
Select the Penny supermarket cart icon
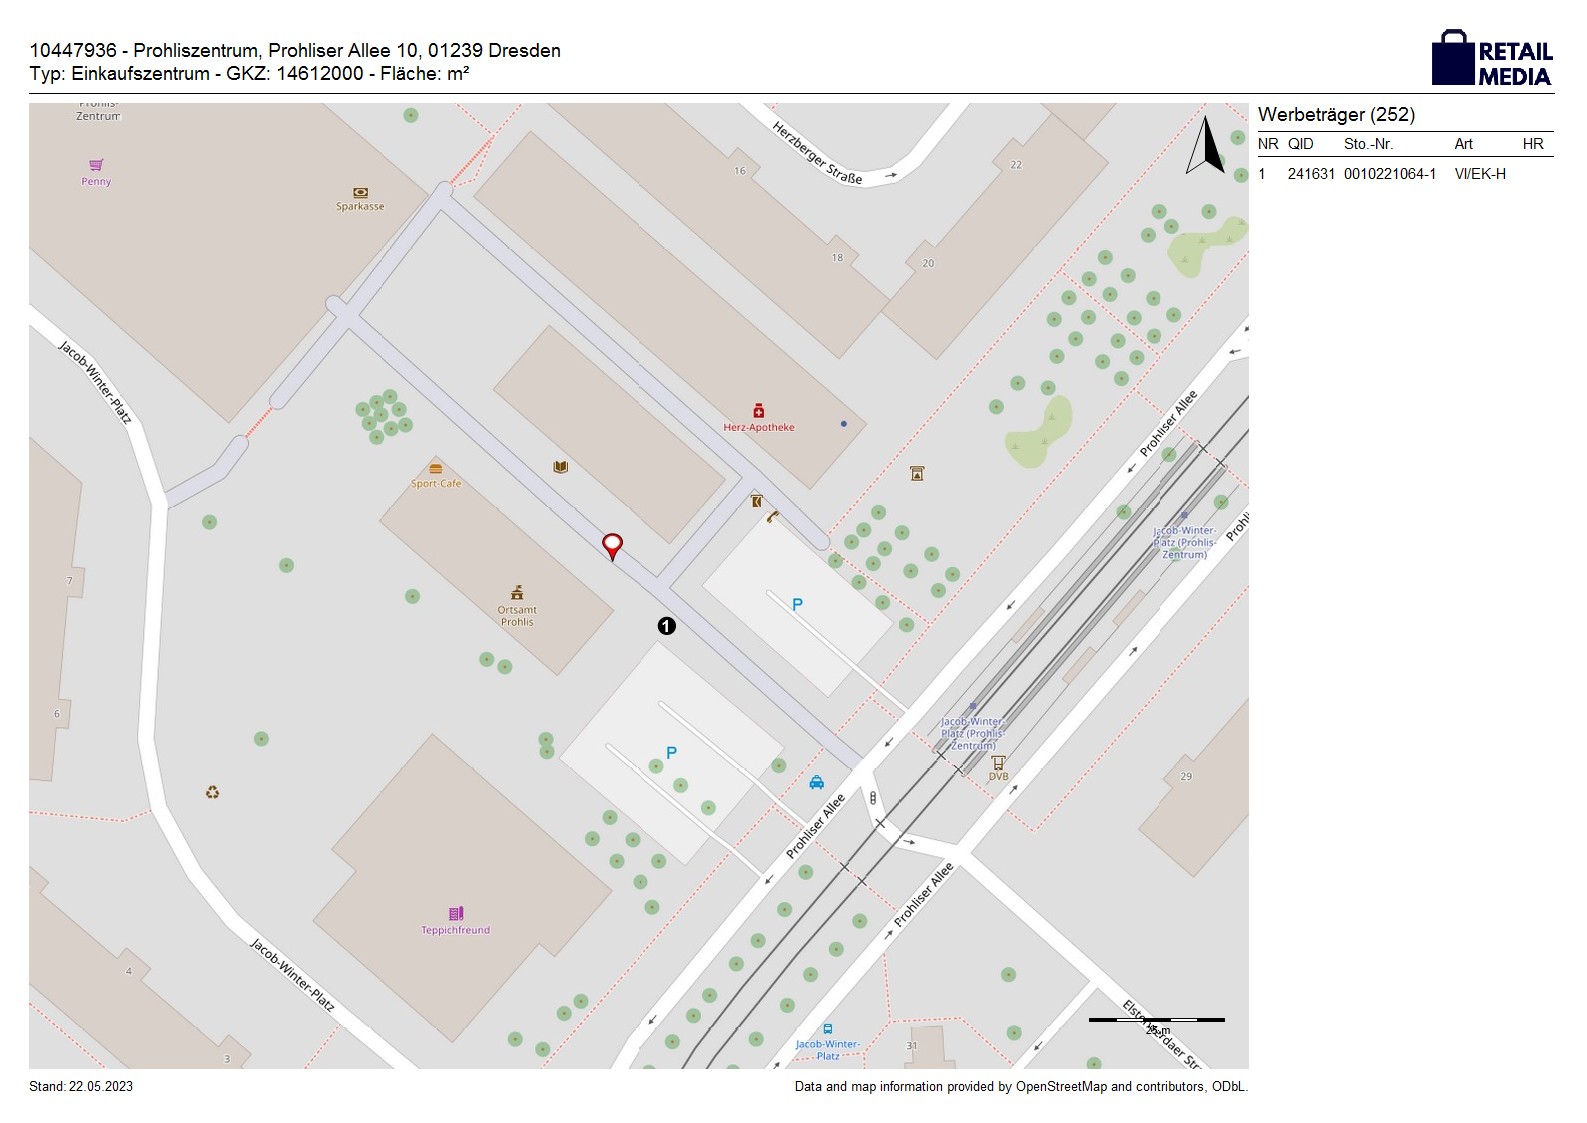[x=96, y=165]
